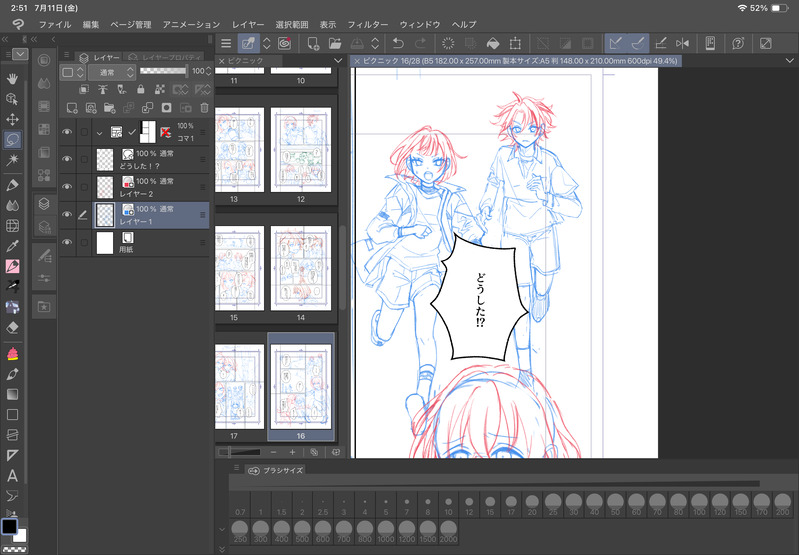Click the Create layer mask icon
The width and height of the screenshot is (799, 555).
(x=166, y=108)
